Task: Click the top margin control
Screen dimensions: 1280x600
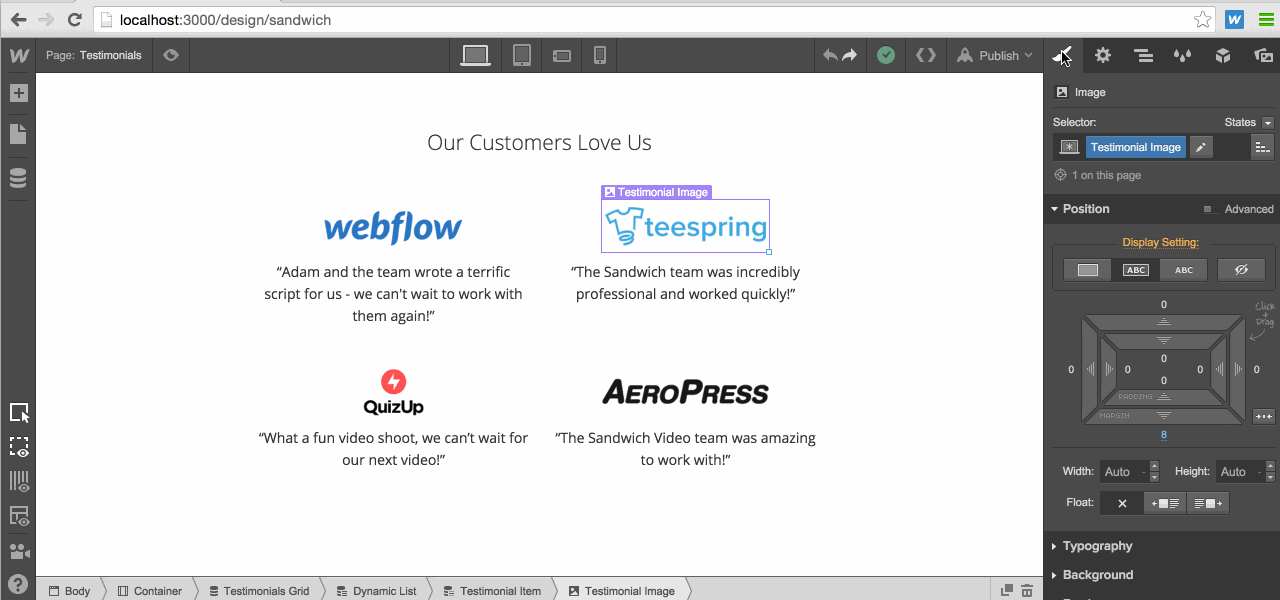Action: [x=1164, y=321]
